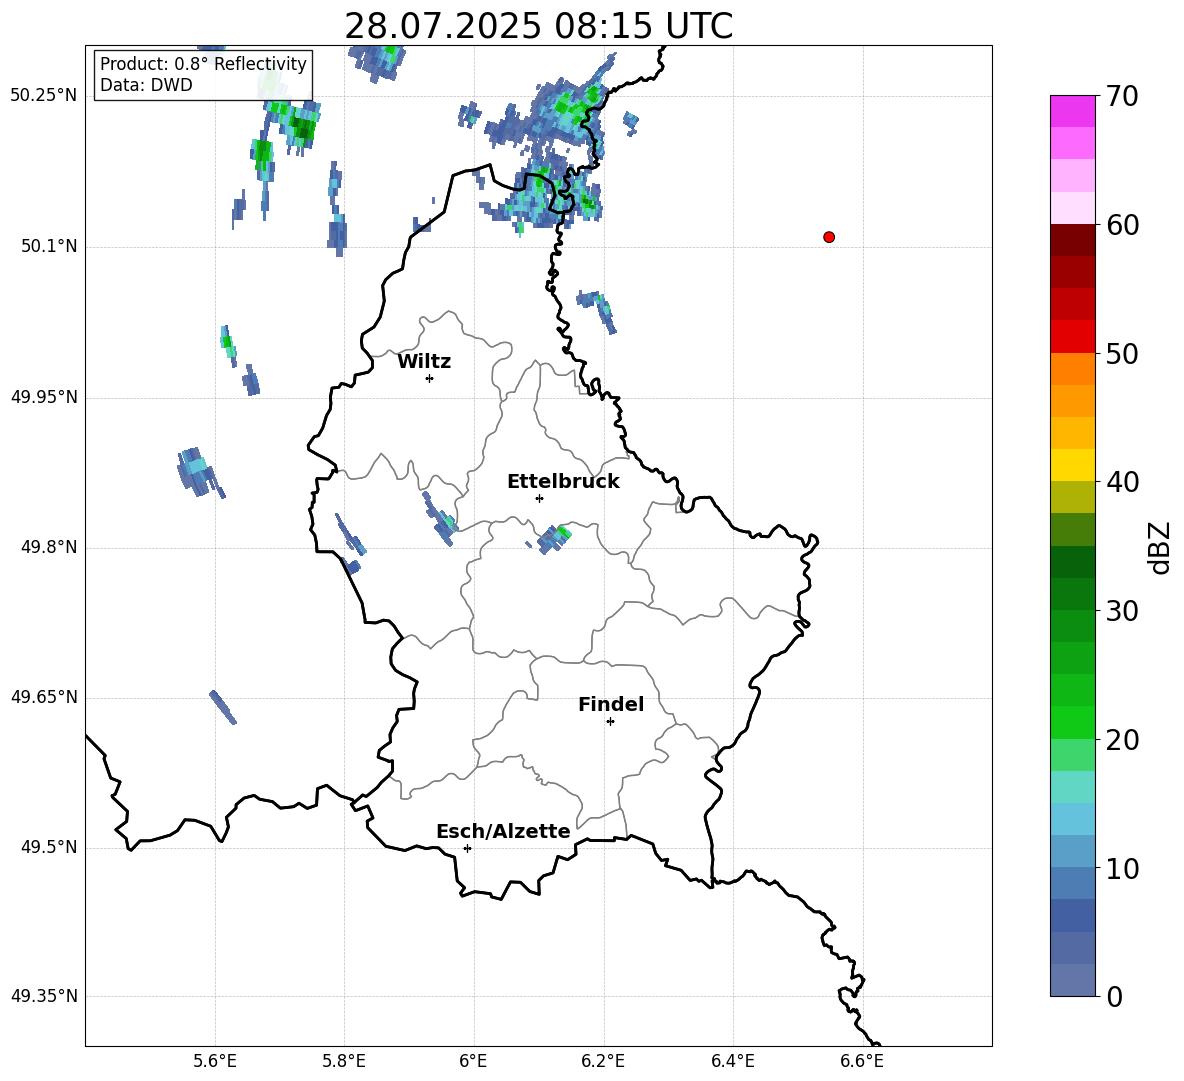Click the Findel cross marker
The width and height of the screenshot is (1184, 1081).
click(610, 722)
